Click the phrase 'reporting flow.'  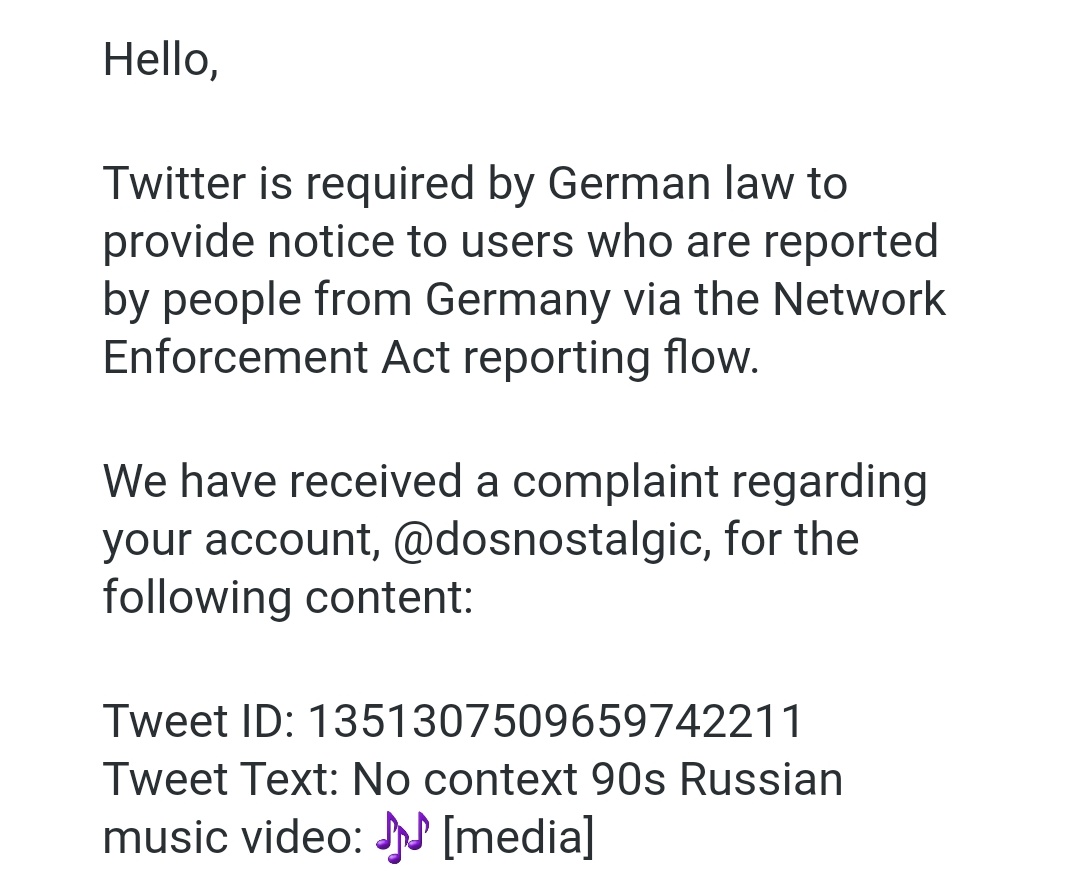[611, 358]
